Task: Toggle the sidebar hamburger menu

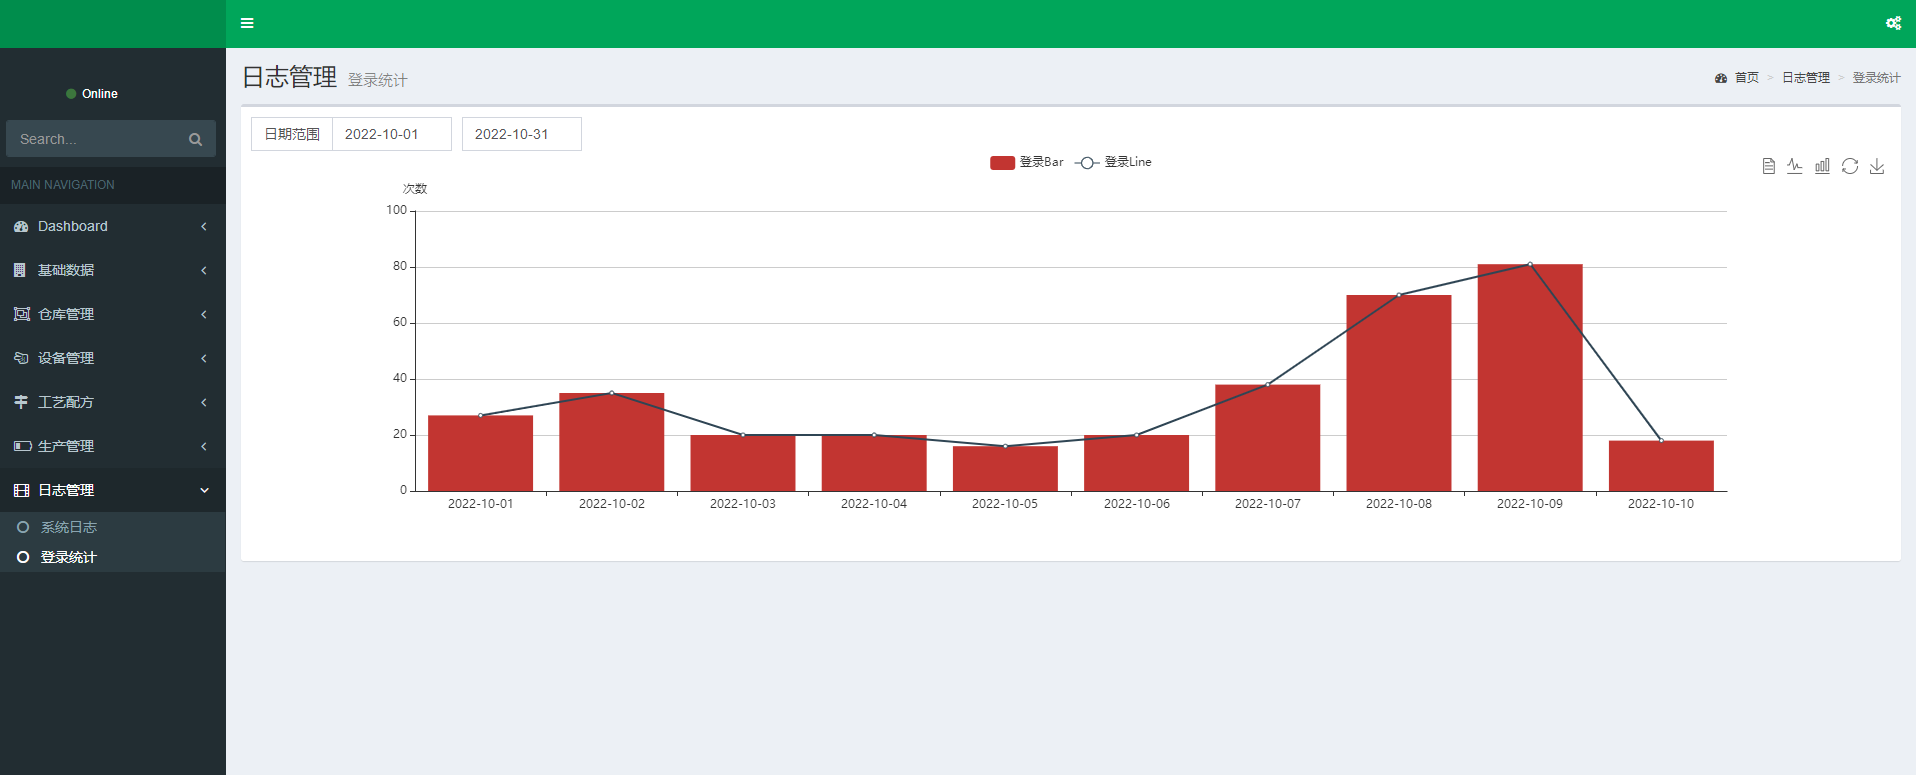Action: (x=247, y=23)
